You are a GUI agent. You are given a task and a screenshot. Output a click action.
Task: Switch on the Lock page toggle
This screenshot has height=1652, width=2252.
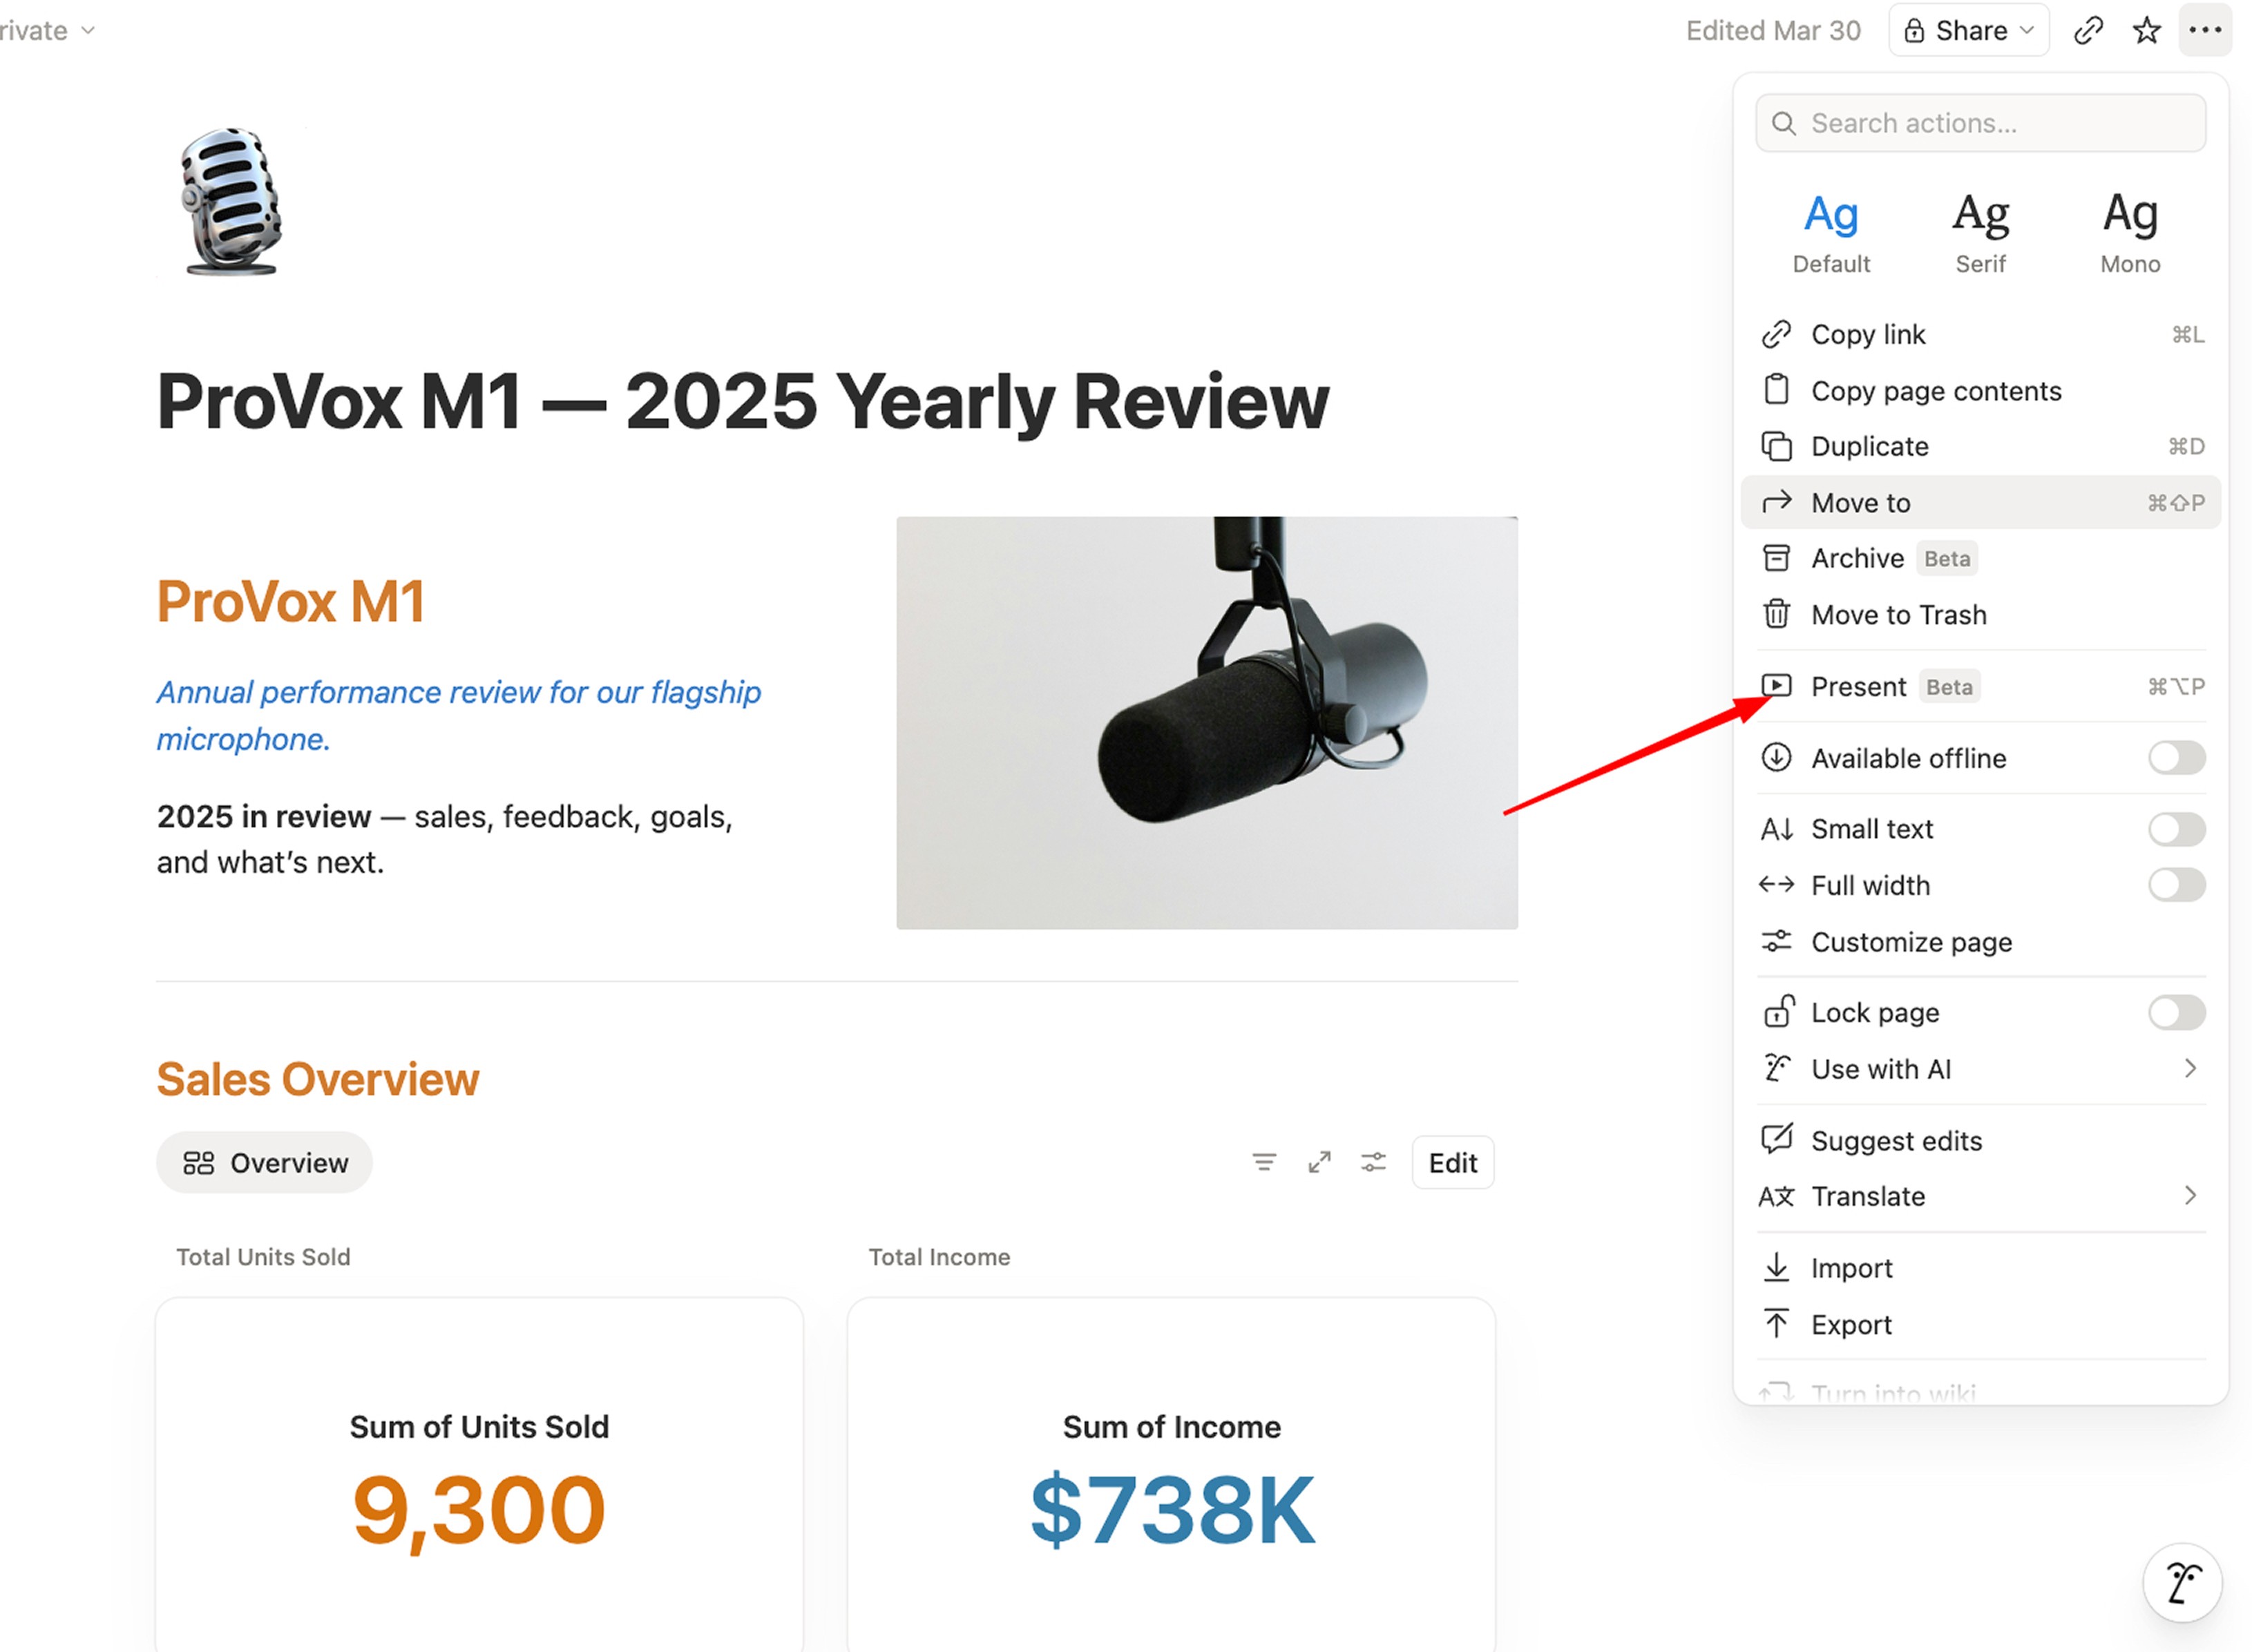pyautogui.click(x=2175, y=1013)
